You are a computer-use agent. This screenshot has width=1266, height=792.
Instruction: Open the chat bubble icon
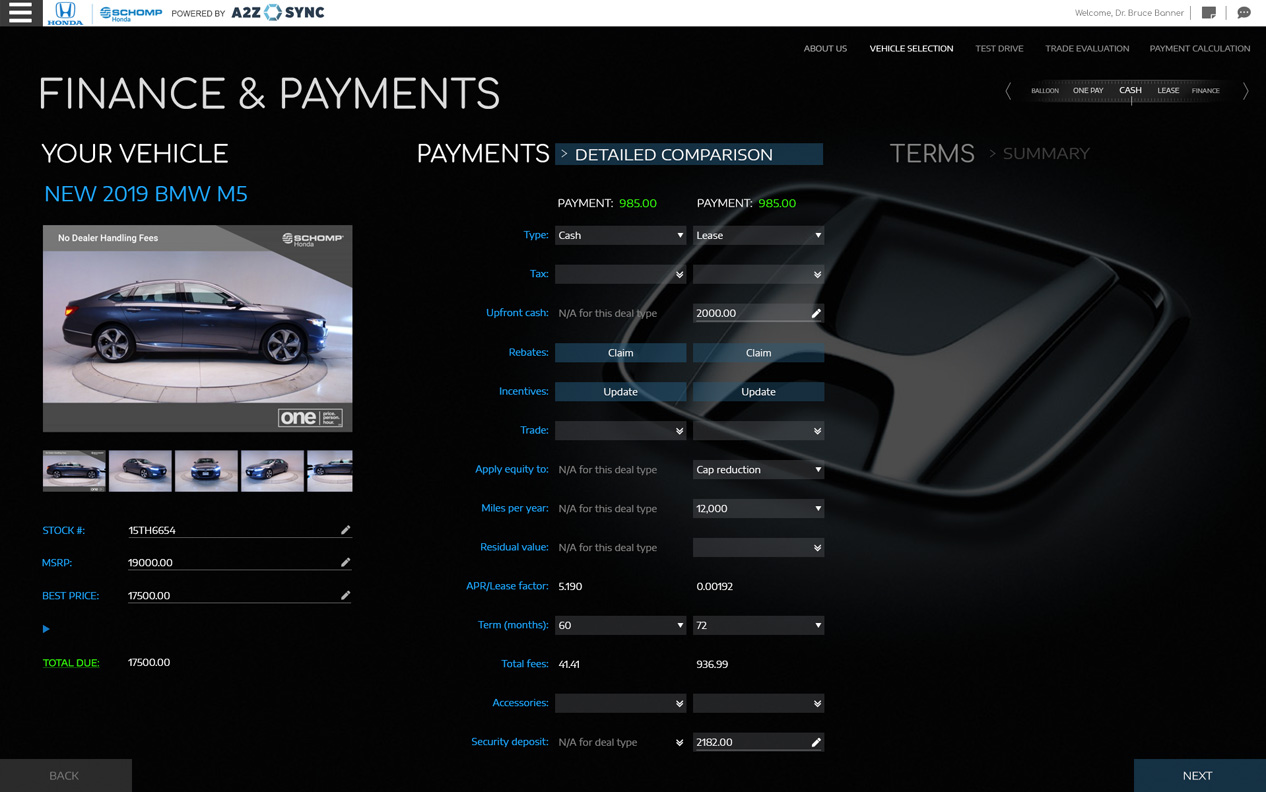(1244, 13)
